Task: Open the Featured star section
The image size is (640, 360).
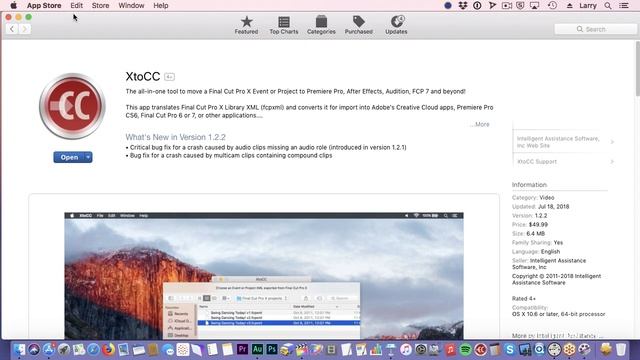Action: [x=246, y=25]
